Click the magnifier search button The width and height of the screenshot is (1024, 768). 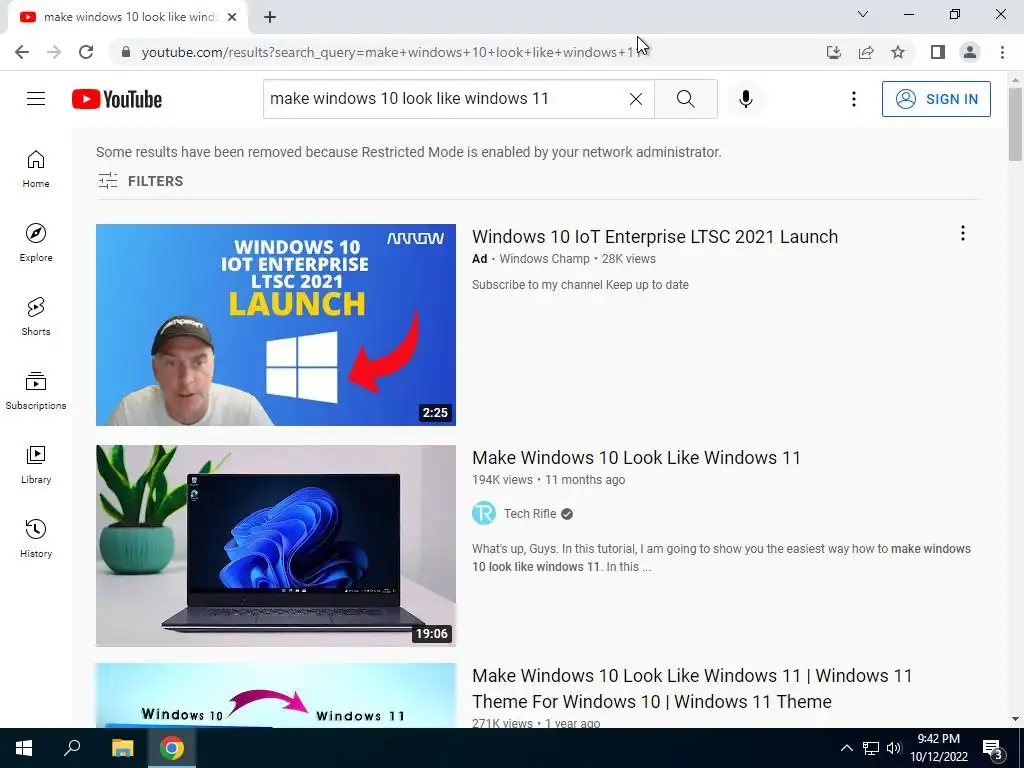[686, 99]
